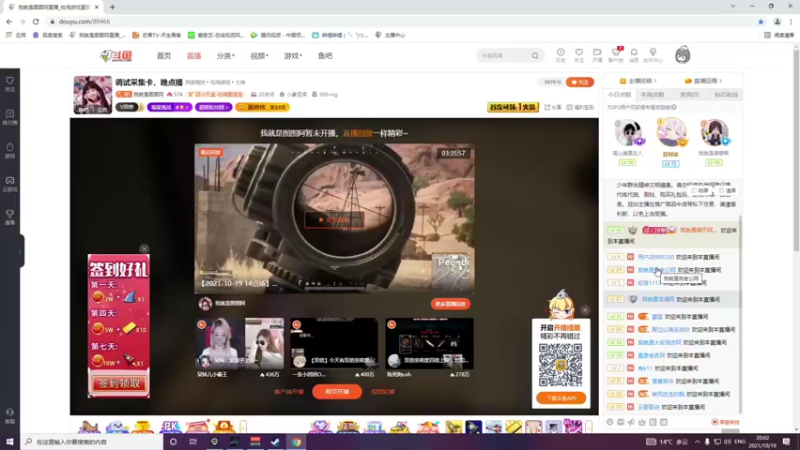The width and height of the screenshot is (800, 450).
Task: Click the 下载斗鱼APP button
Action: pyautogui.click(x=561, y=398)
